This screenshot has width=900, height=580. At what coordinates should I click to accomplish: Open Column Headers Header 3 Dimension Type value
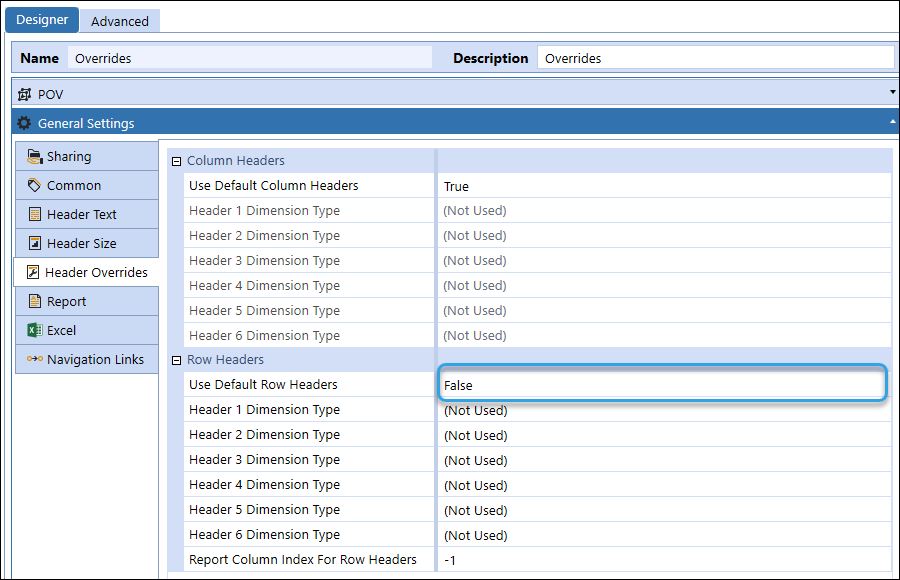(x=664, y=261)
